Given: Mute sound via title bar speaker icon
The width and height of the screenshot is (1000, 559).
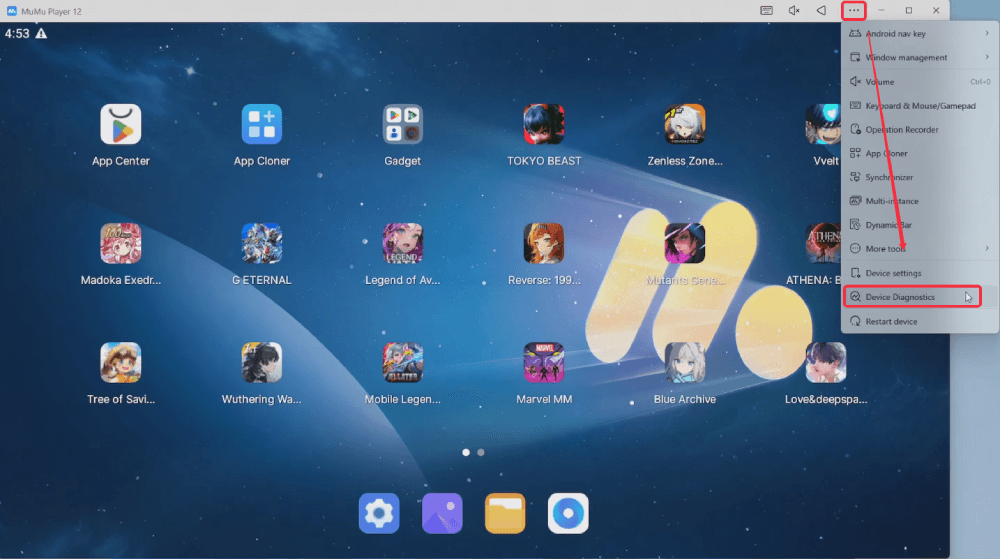Looking at the screenshot, I should (x=794, y=10).
